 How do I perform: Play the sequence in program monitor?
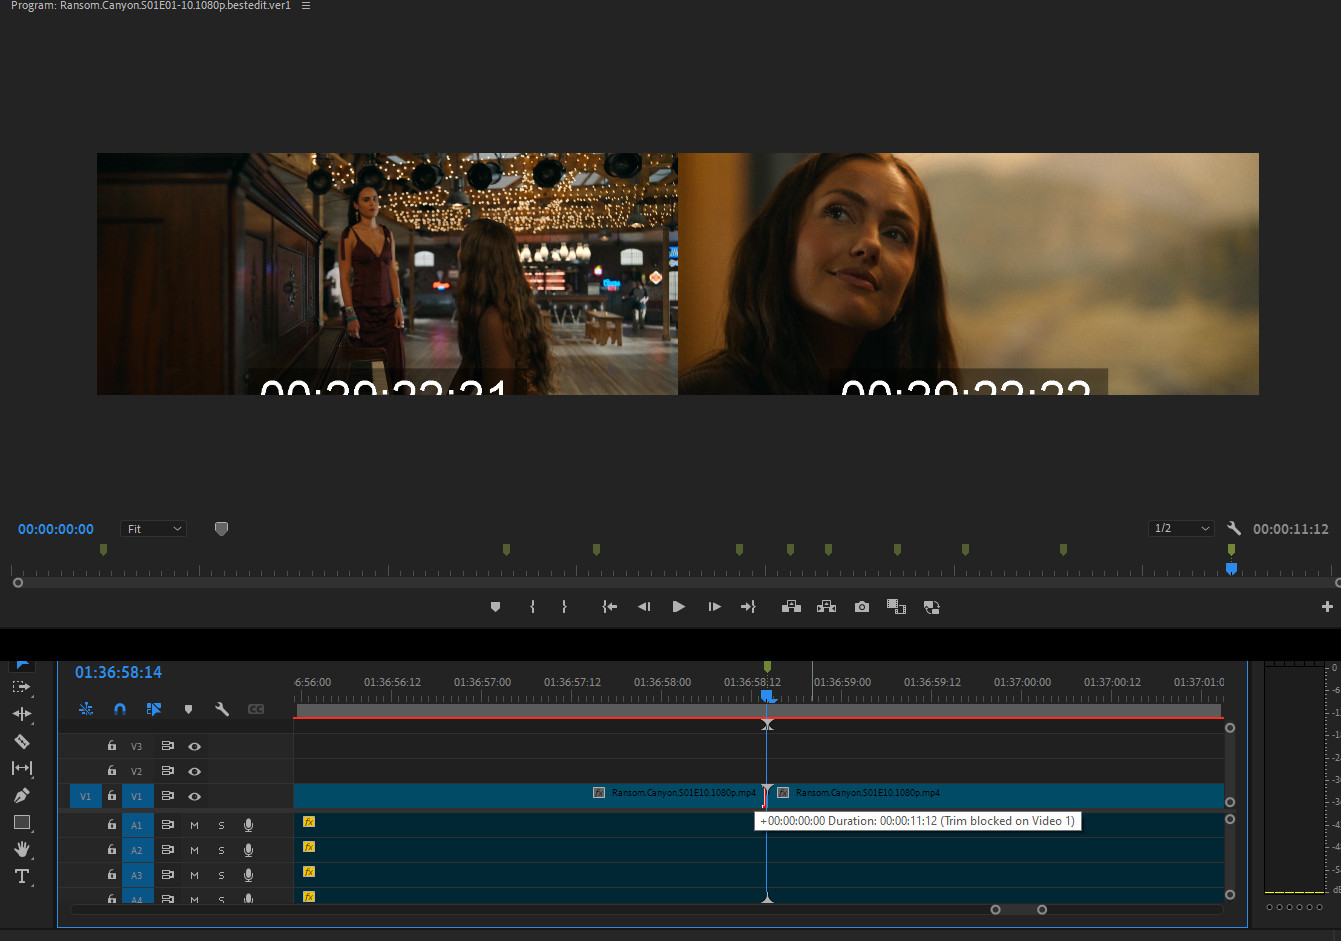tap(678, 607)
